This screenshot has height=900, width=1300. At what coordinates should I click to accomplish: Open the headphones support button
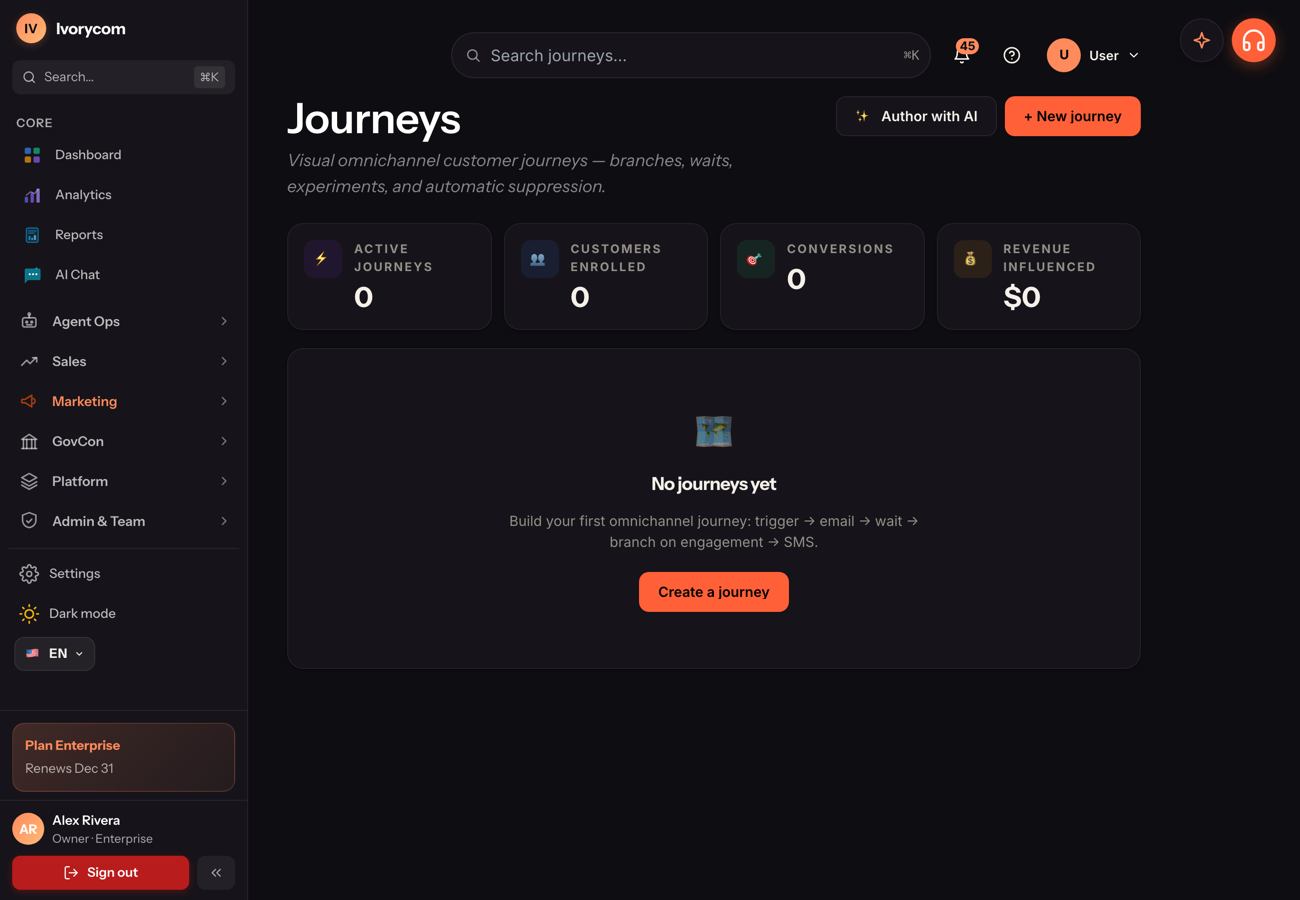pos(1254,41)
